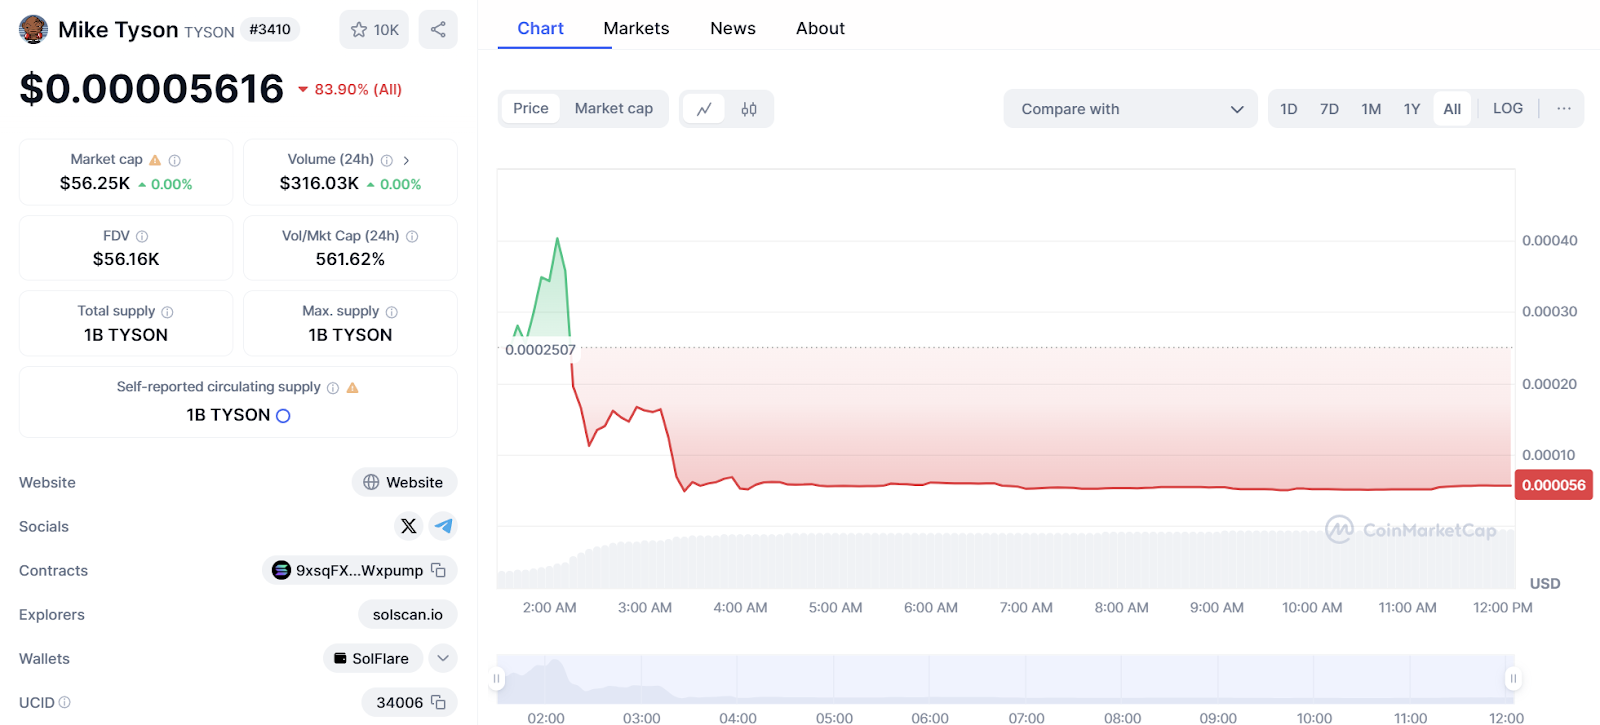
Task: Select 7D time range
Action: tap(1329, 108)
